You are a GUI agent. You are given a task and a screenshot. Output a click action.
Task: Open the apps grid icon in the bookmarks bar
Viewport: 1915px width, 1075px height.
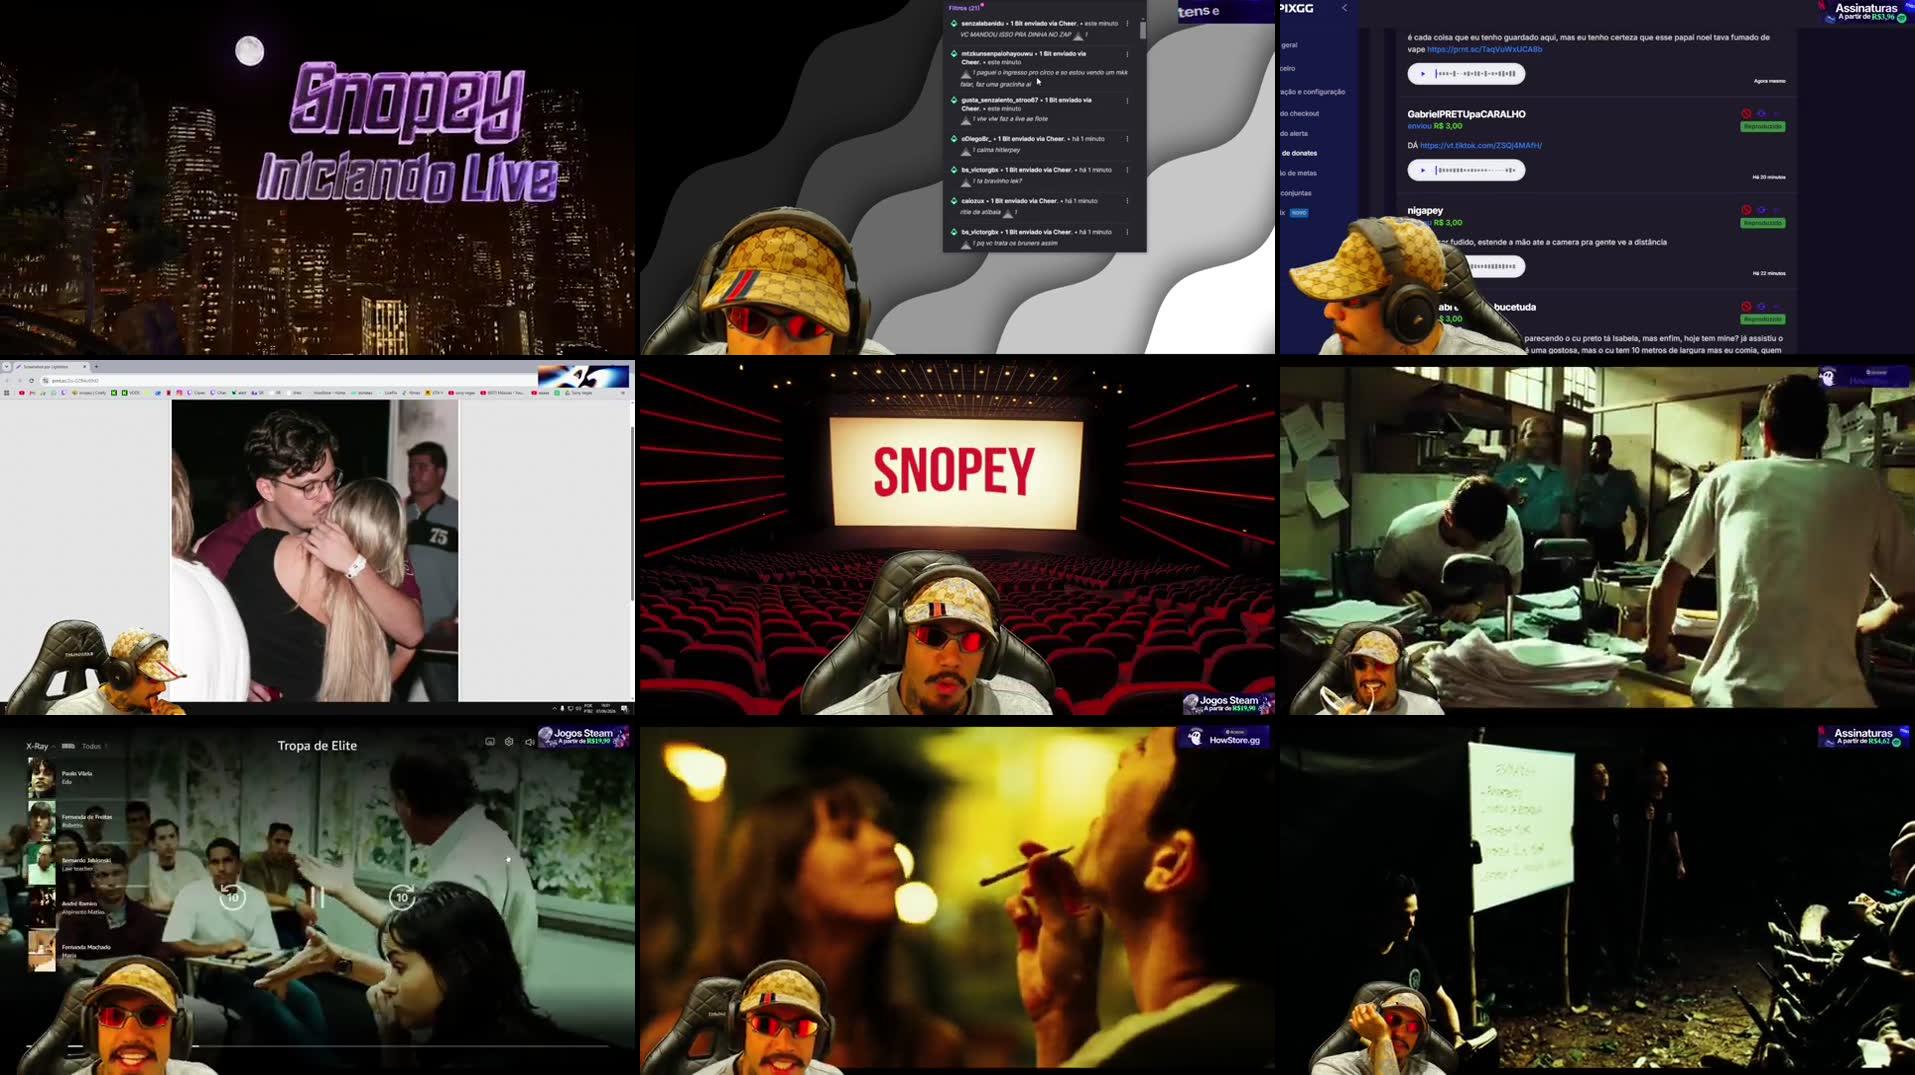coord(6,393)
